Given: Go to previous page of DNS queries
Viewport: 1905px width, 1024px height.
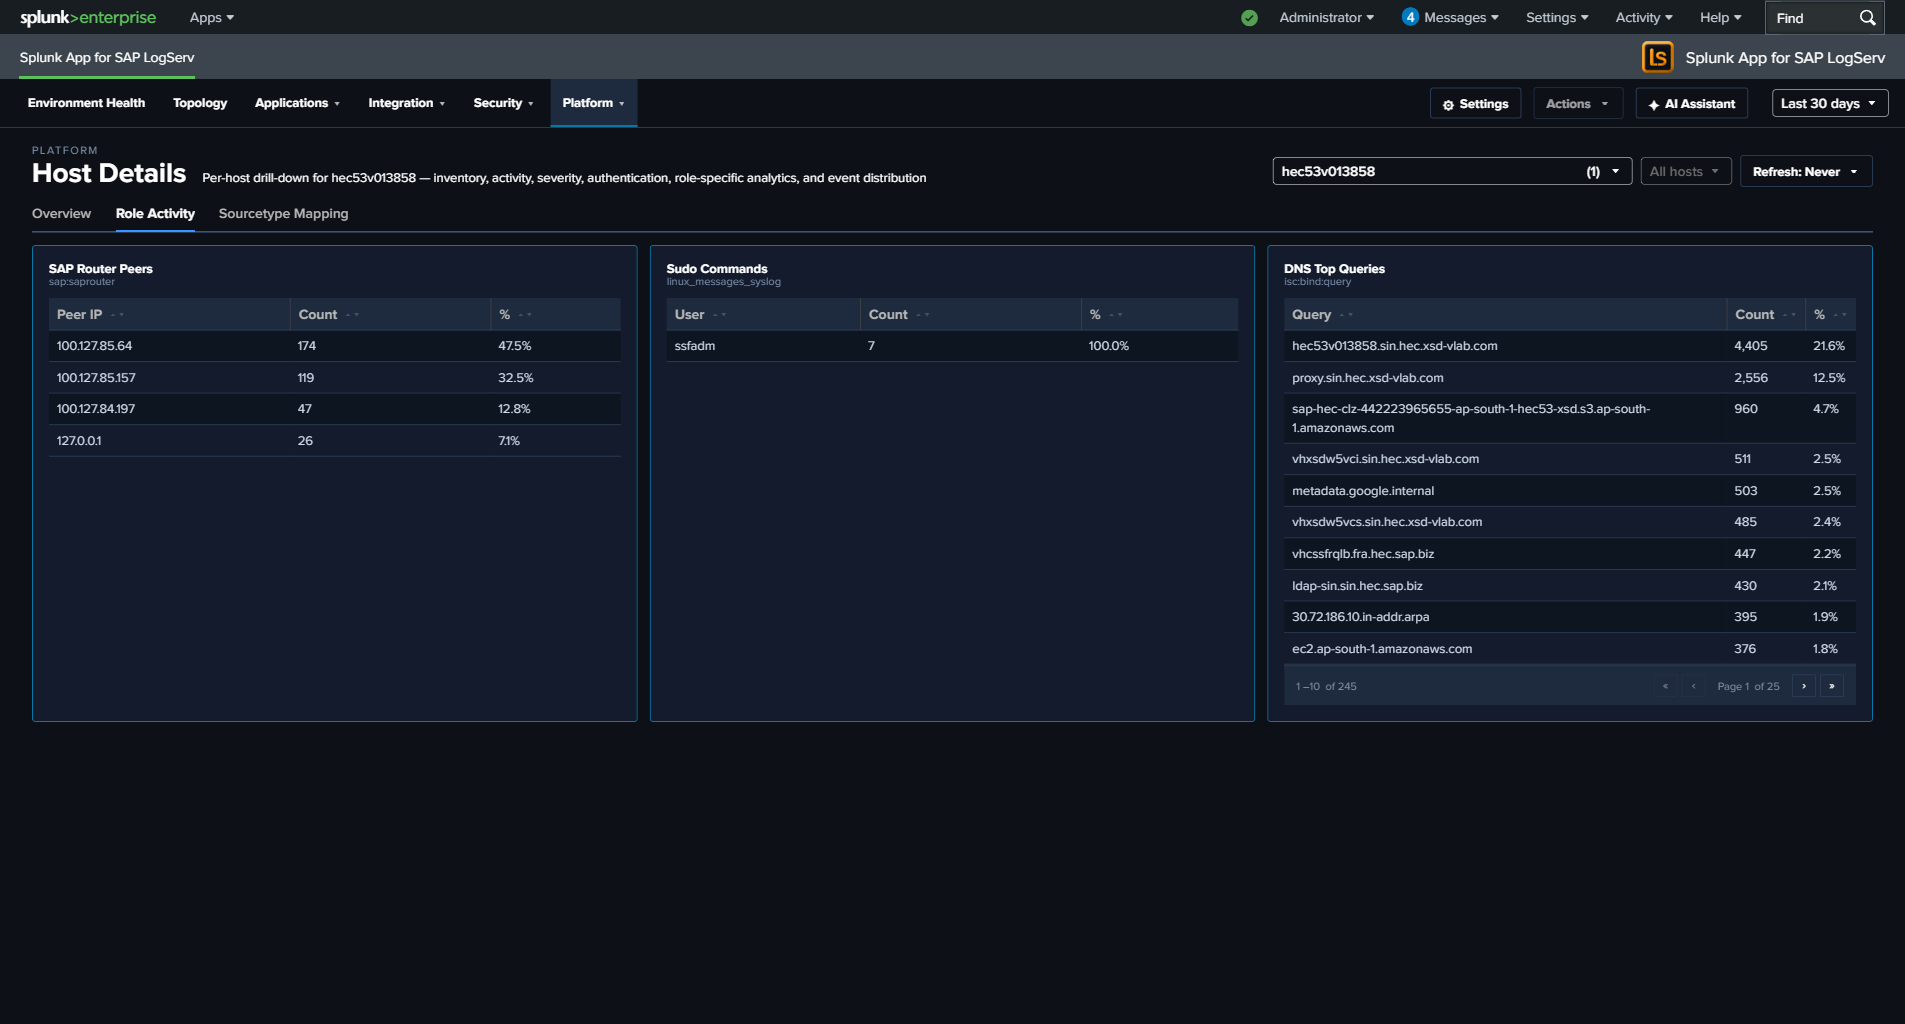Looking at the screenshot, I should [x=1693, y=686].
